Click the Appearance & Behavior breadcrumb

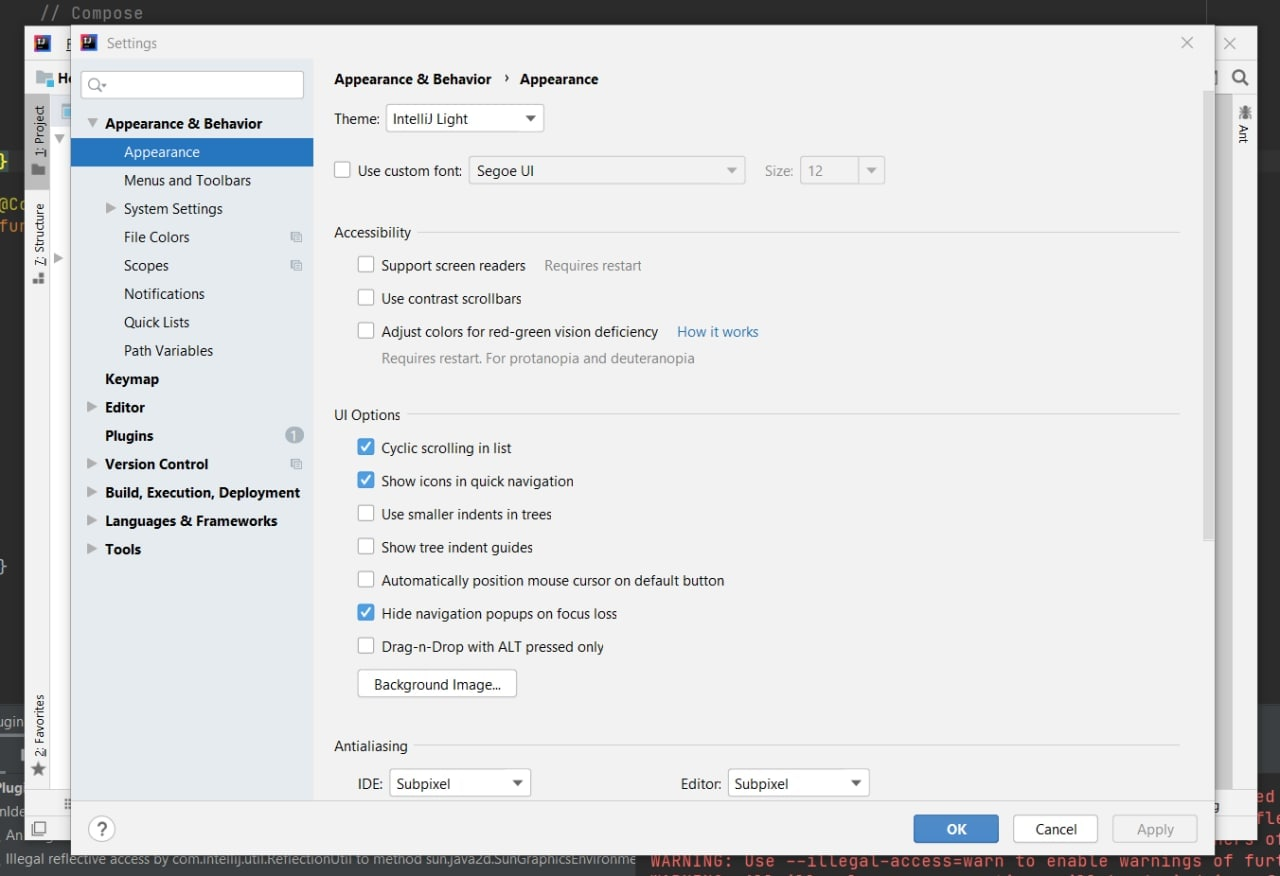(x=413, y=79)
